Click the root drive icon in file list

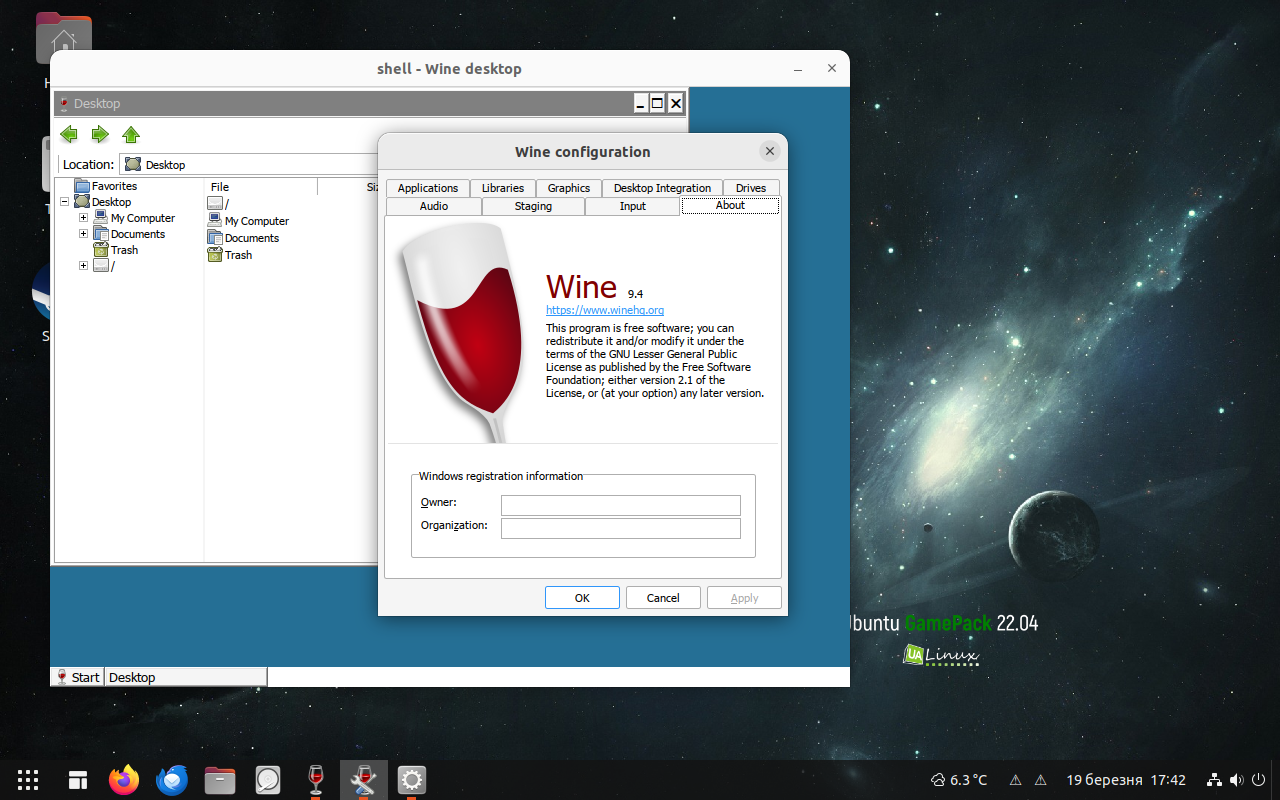pos(215,203)
